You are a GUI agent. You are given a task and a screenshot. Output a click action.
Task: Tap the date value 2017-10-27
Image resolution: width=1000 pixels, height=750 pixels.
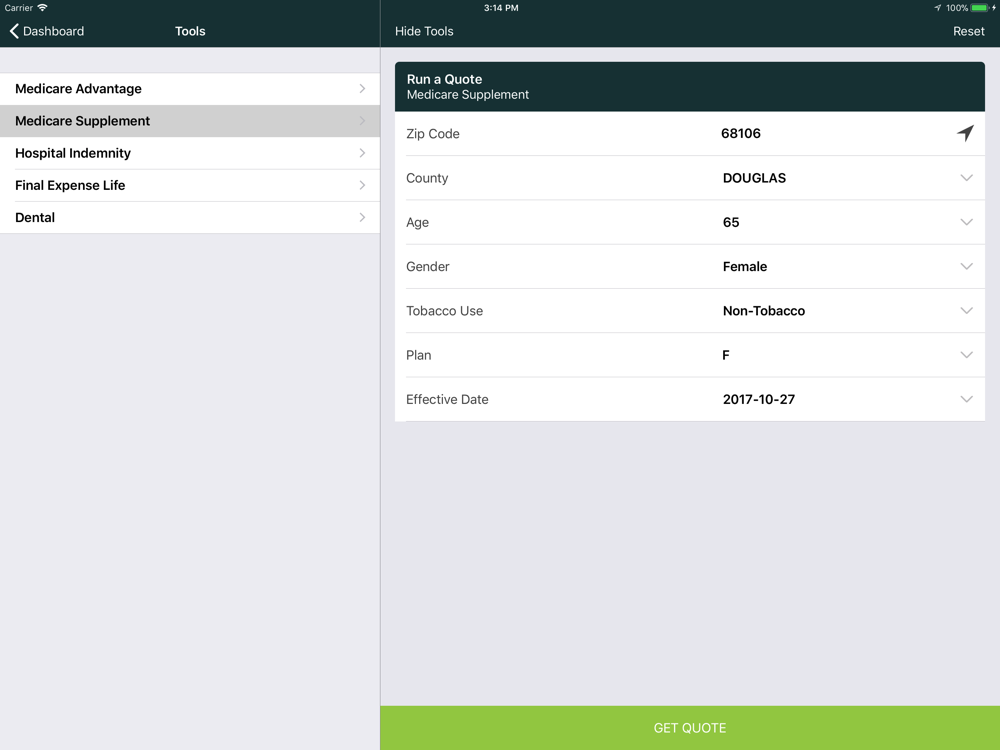(x=758, y=399)
